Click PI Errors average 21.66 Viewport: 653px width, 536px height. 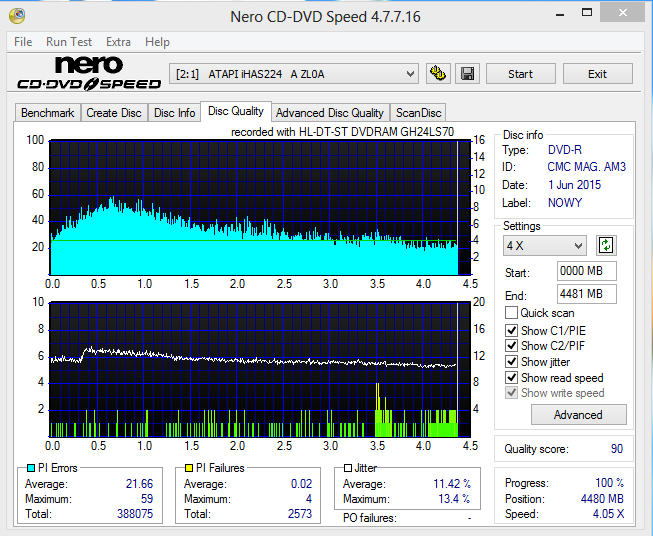(x=140, y=484)
